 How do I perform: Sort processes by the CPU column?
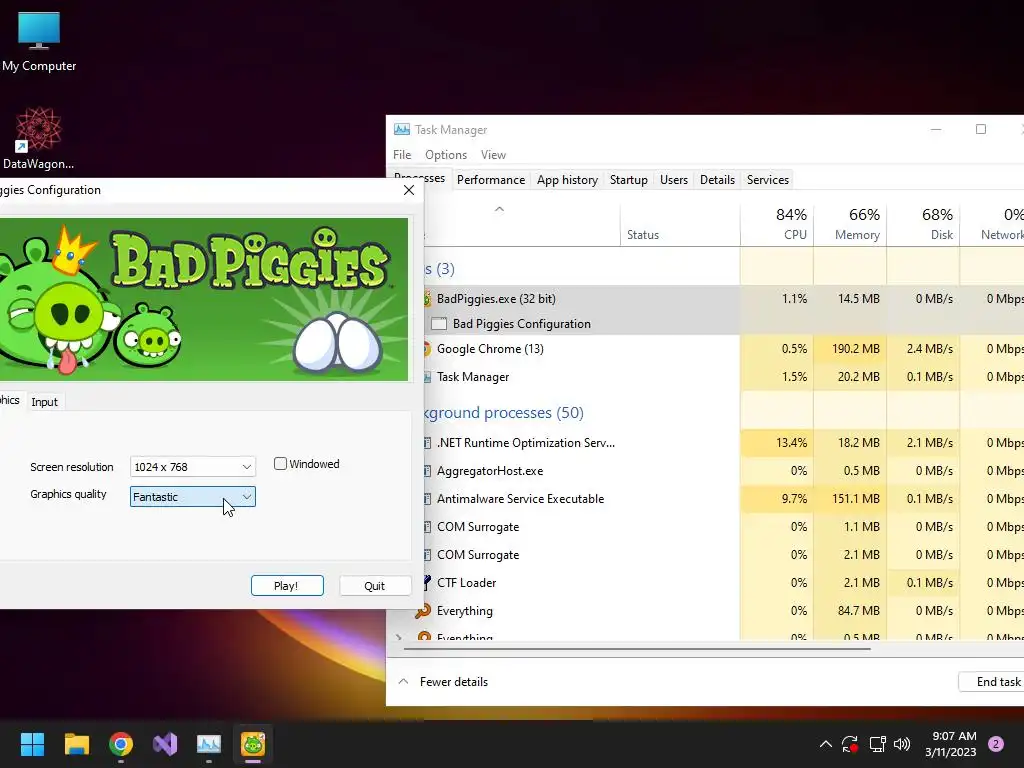pos(777,224)
